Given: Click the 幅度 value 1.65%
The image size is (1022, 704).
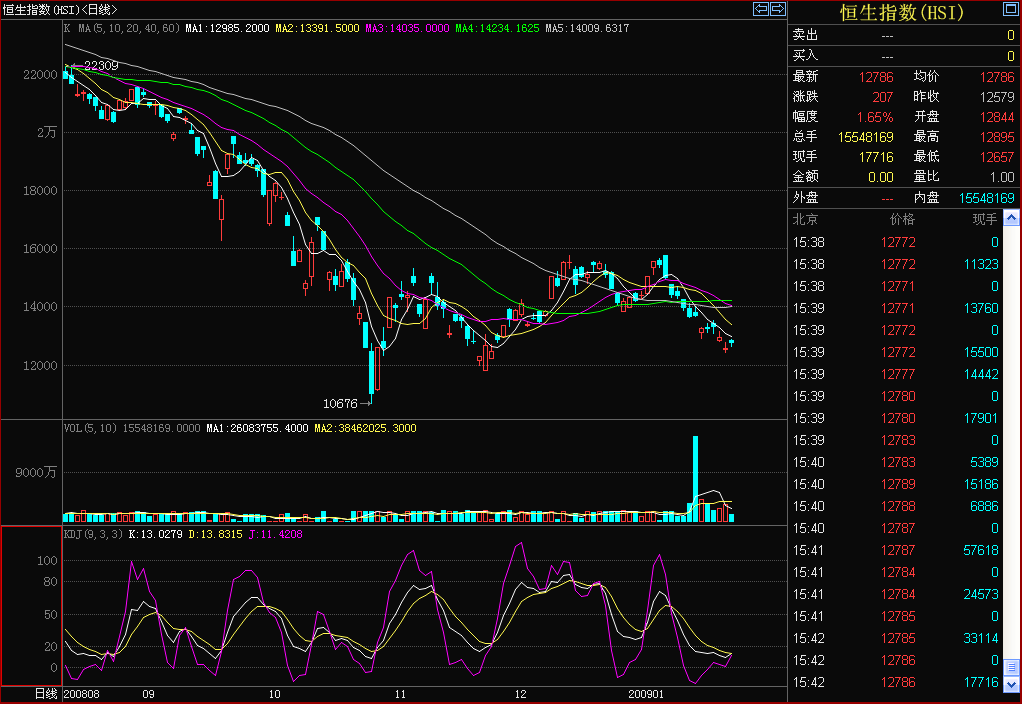Looking at the screenshot, I should pyautogui.click(x=875, y=117).
